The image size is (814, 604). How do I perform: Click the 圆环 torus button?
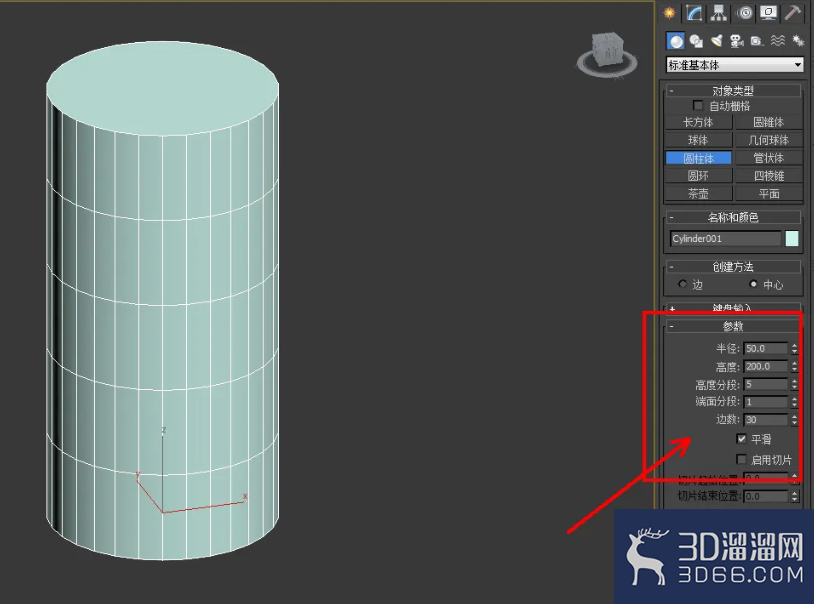[x=698, y=176]
